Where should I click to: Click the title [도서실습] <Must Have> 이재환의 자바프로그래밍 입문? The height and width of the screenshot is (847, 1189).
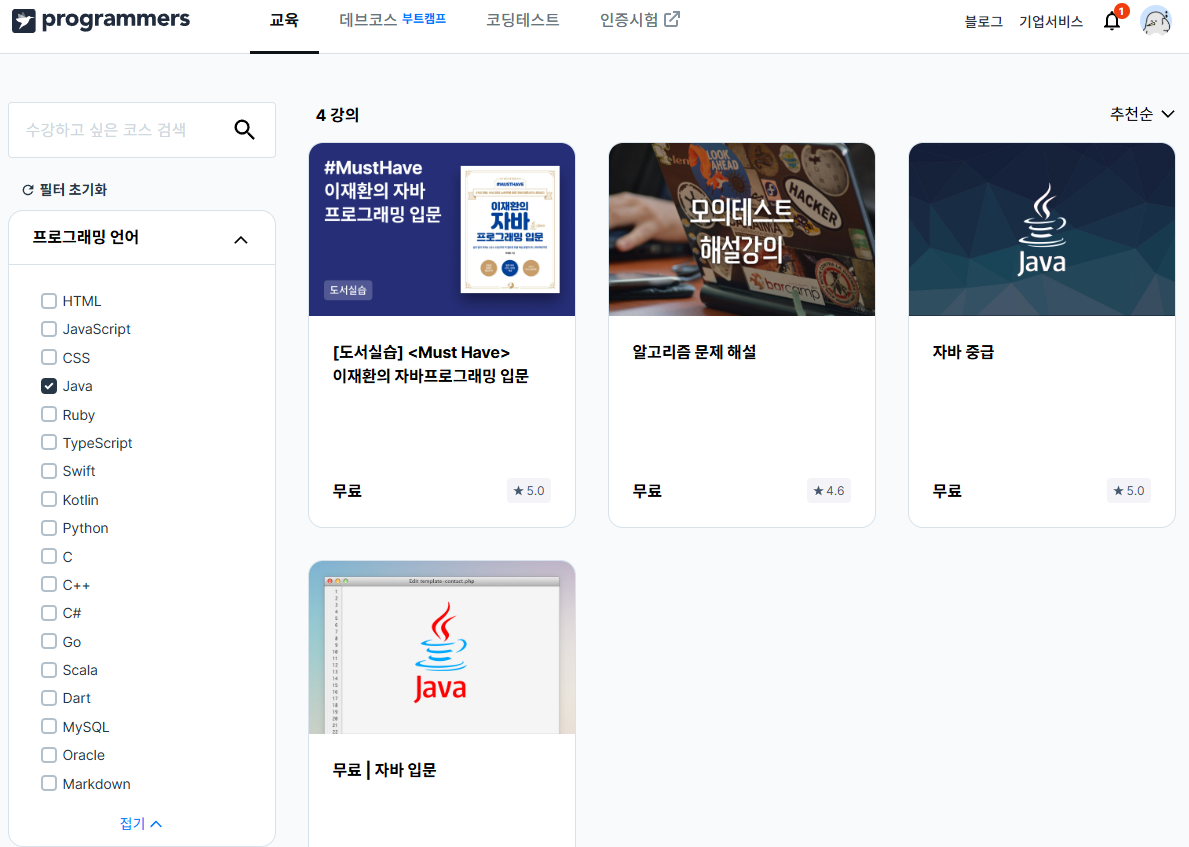(x=431, y=364)
